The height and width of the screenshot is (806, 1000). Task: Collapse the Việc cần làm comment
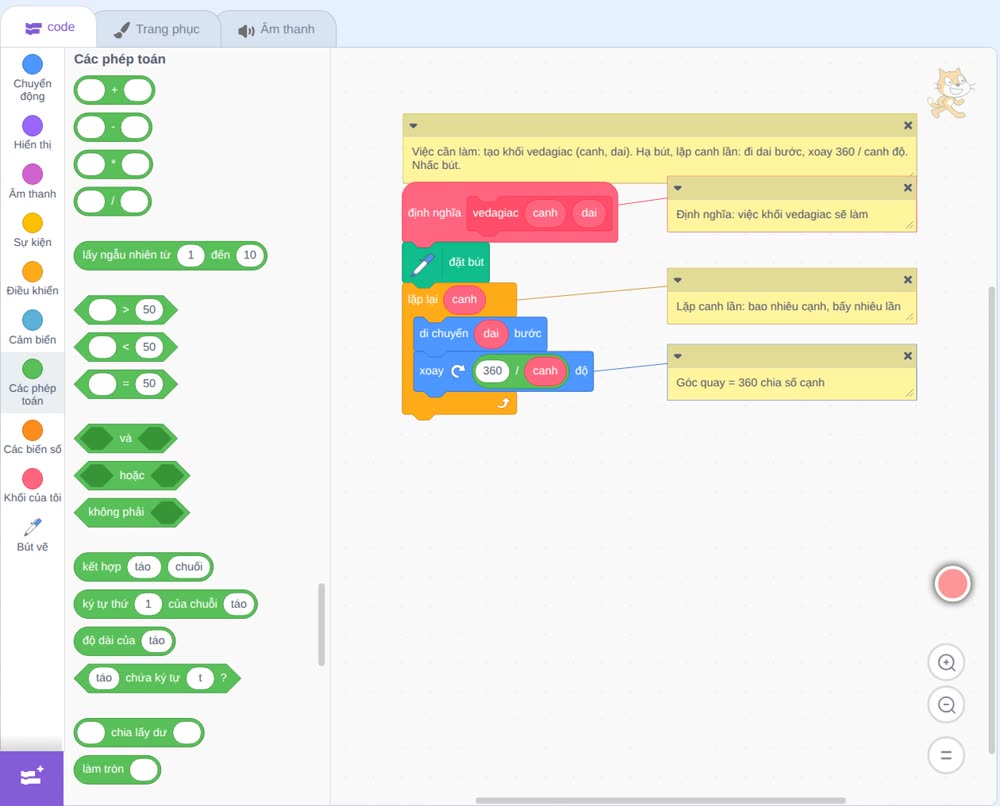click(x=413, y=126)
